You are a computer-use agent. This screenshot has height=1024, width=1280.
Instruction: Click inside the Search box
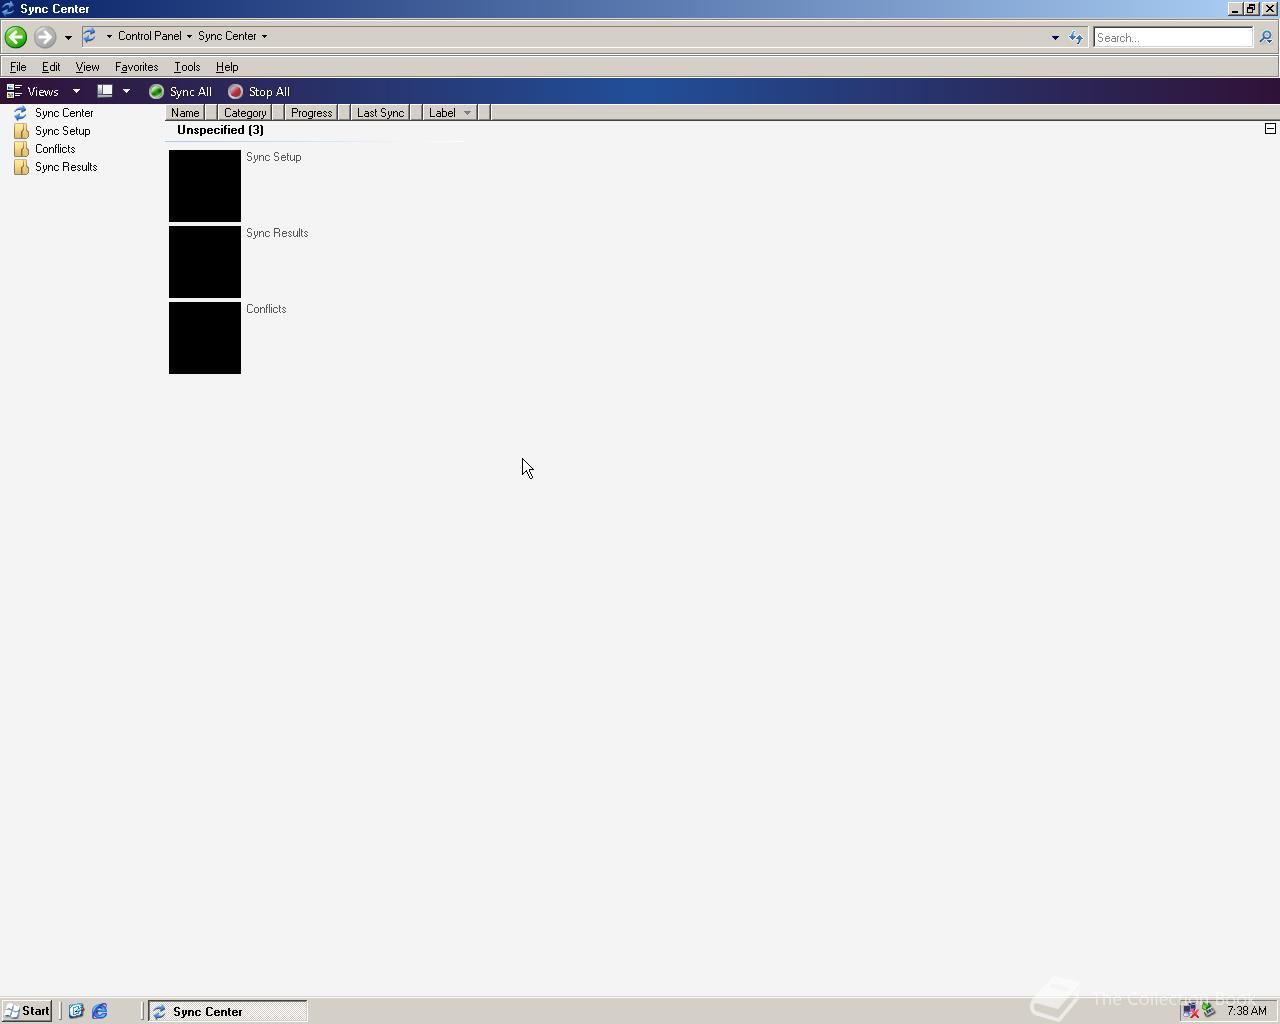pos(1172,37)
